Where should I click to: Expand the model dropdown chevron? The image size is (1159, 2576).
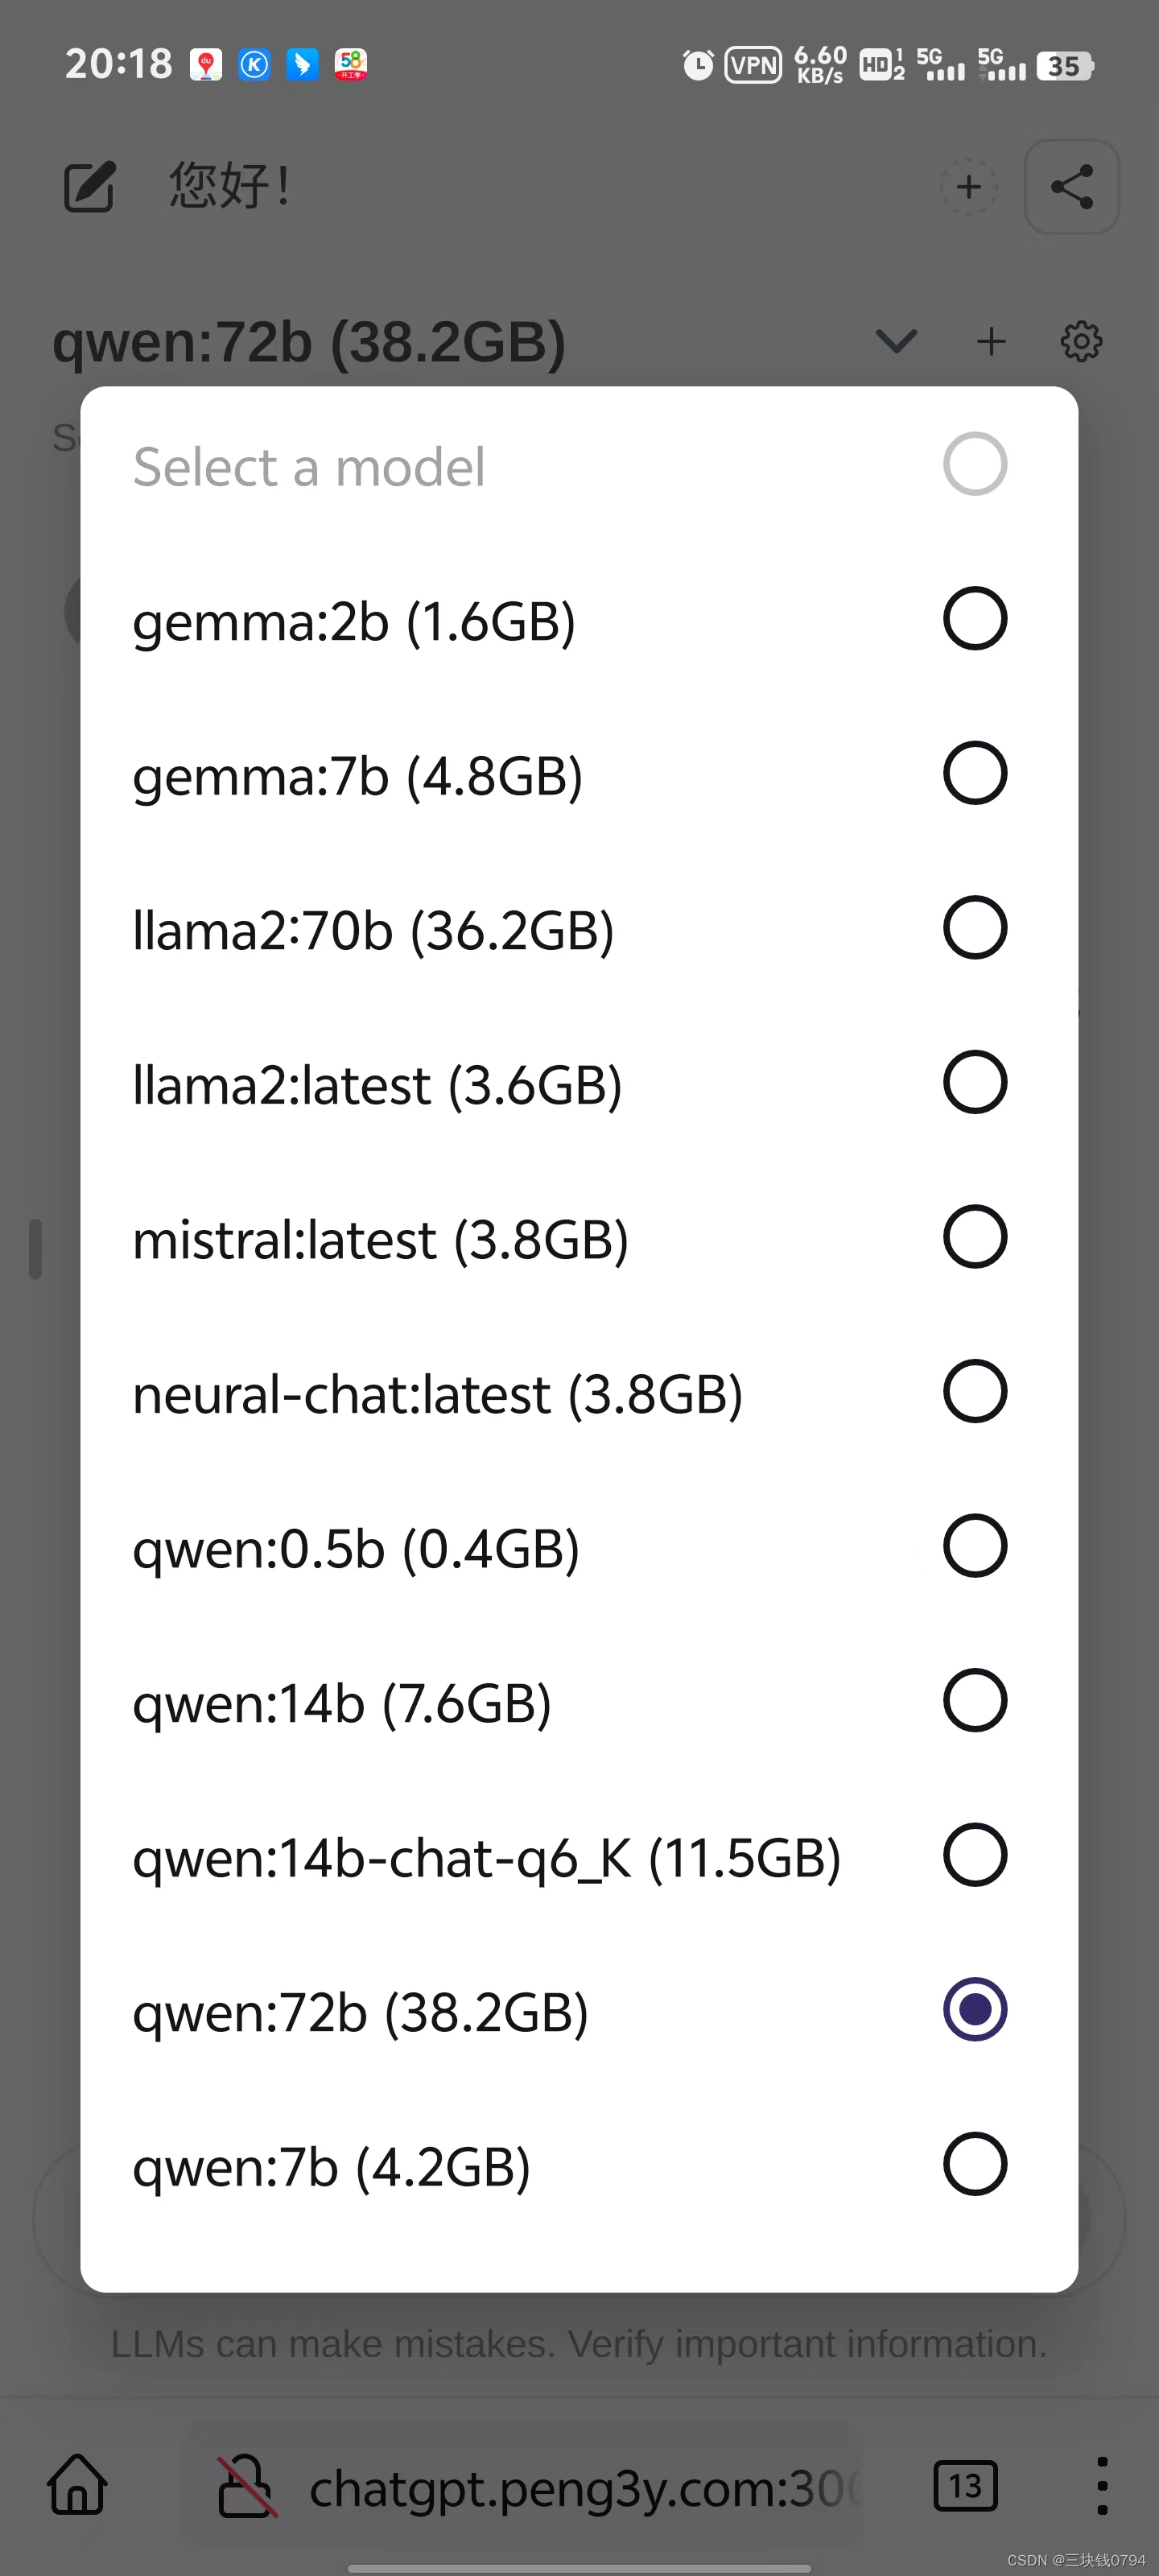895,342
